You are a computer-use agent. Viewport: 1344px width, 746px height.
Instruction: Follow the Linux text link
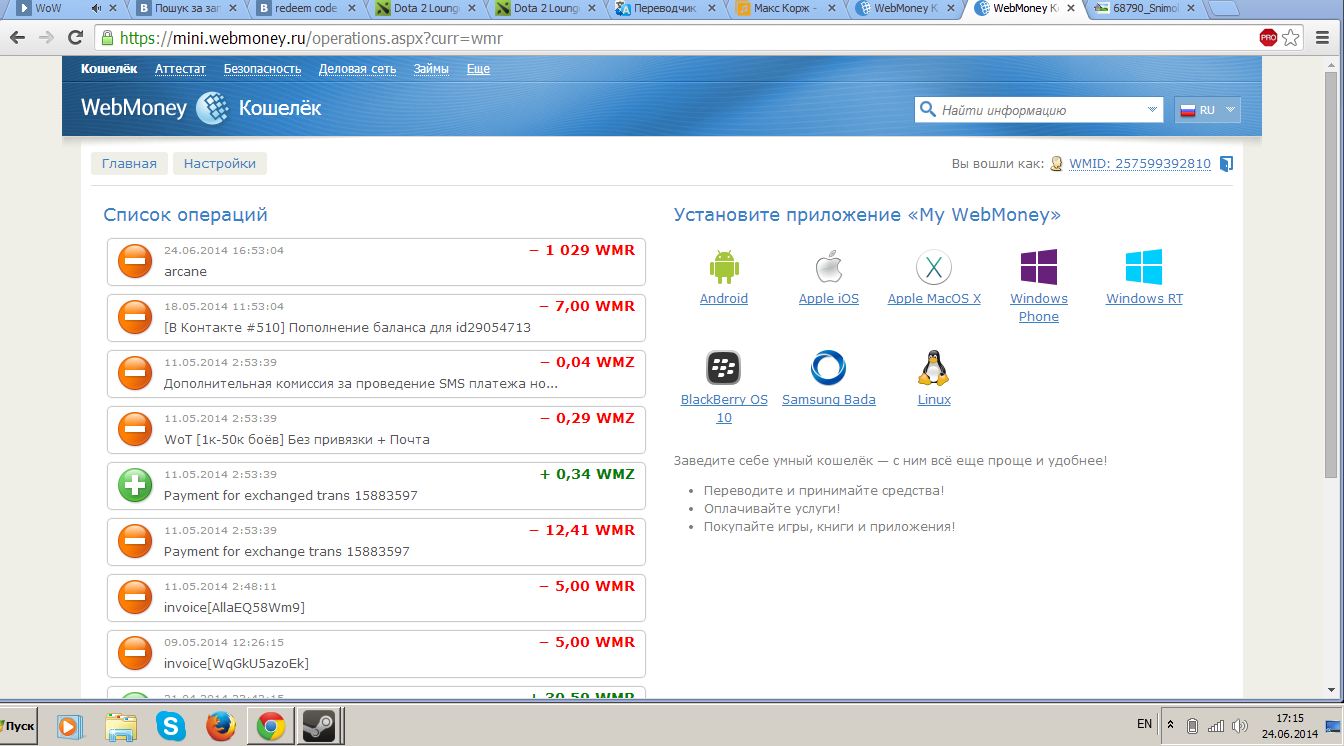(934, 400)
